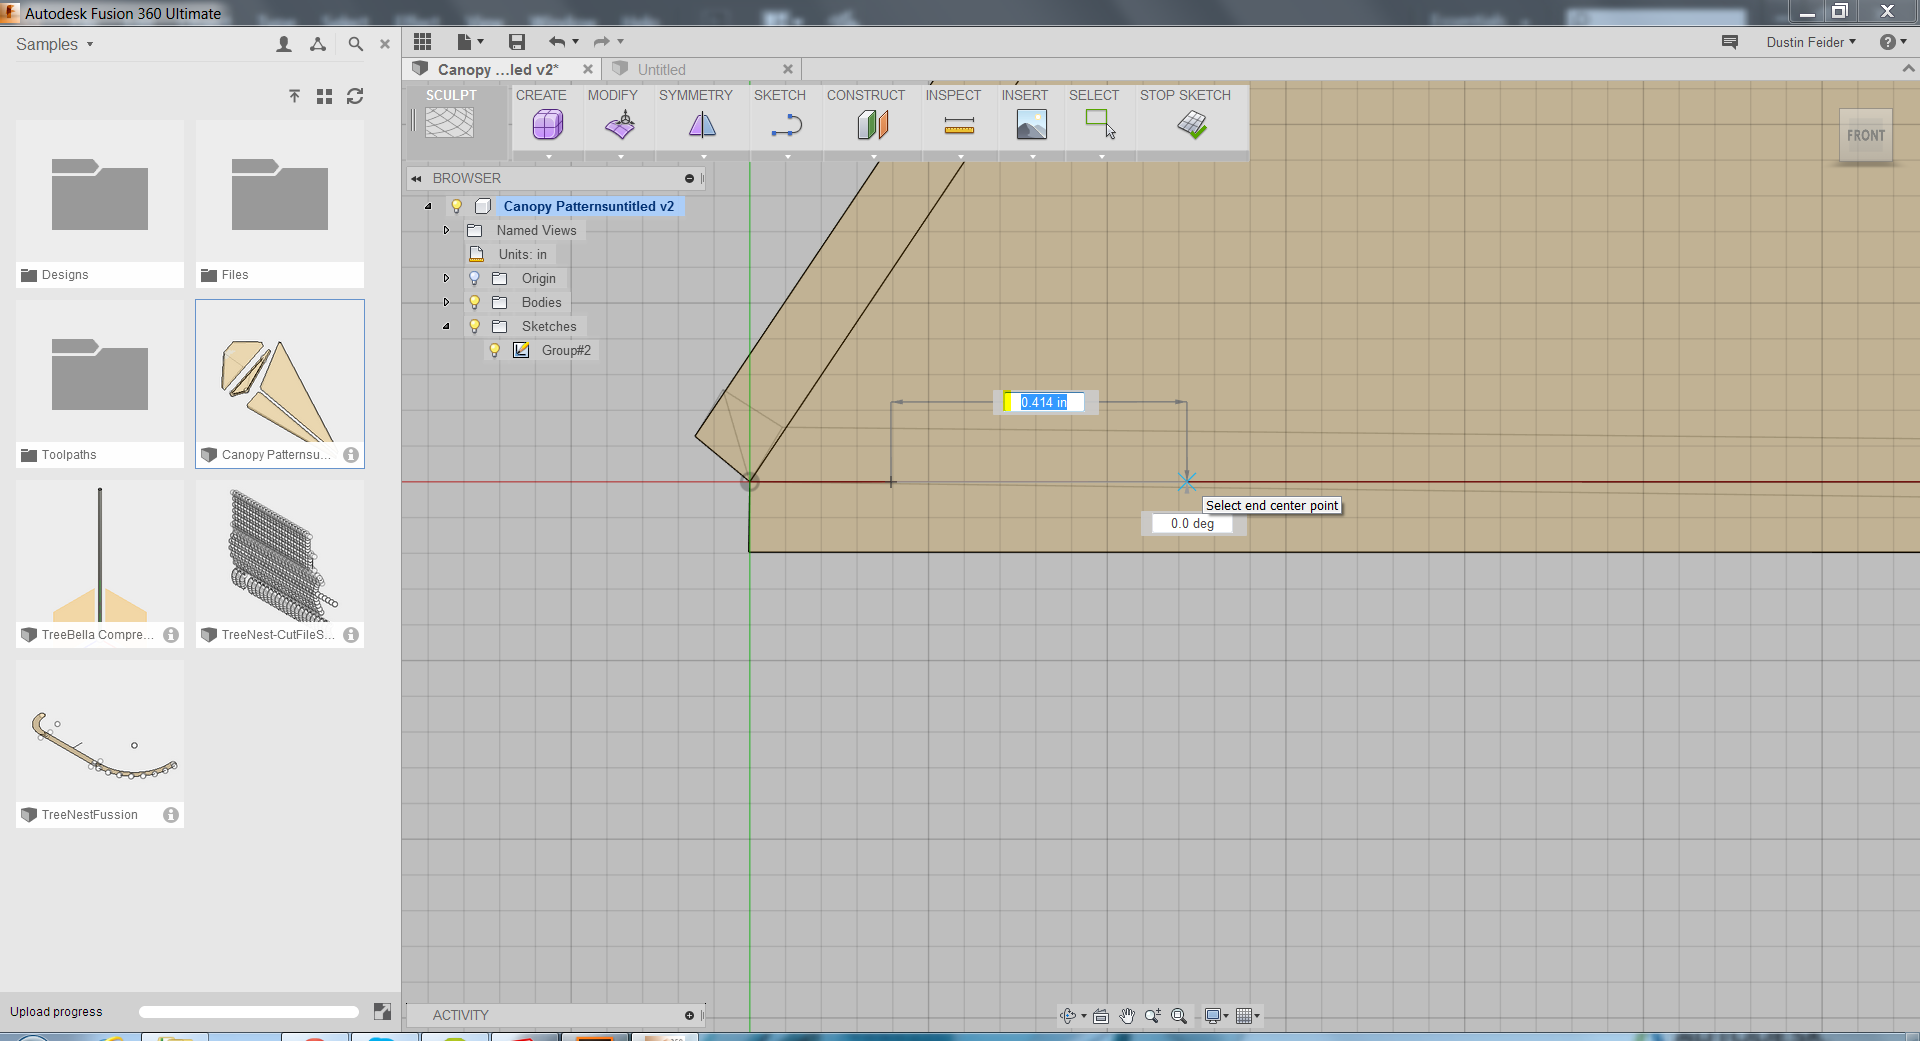The image size is (1920, 1041).
Task: Collapse the Canopy Patternsuntitled v2 root node
Action: (x=428, y=206)
